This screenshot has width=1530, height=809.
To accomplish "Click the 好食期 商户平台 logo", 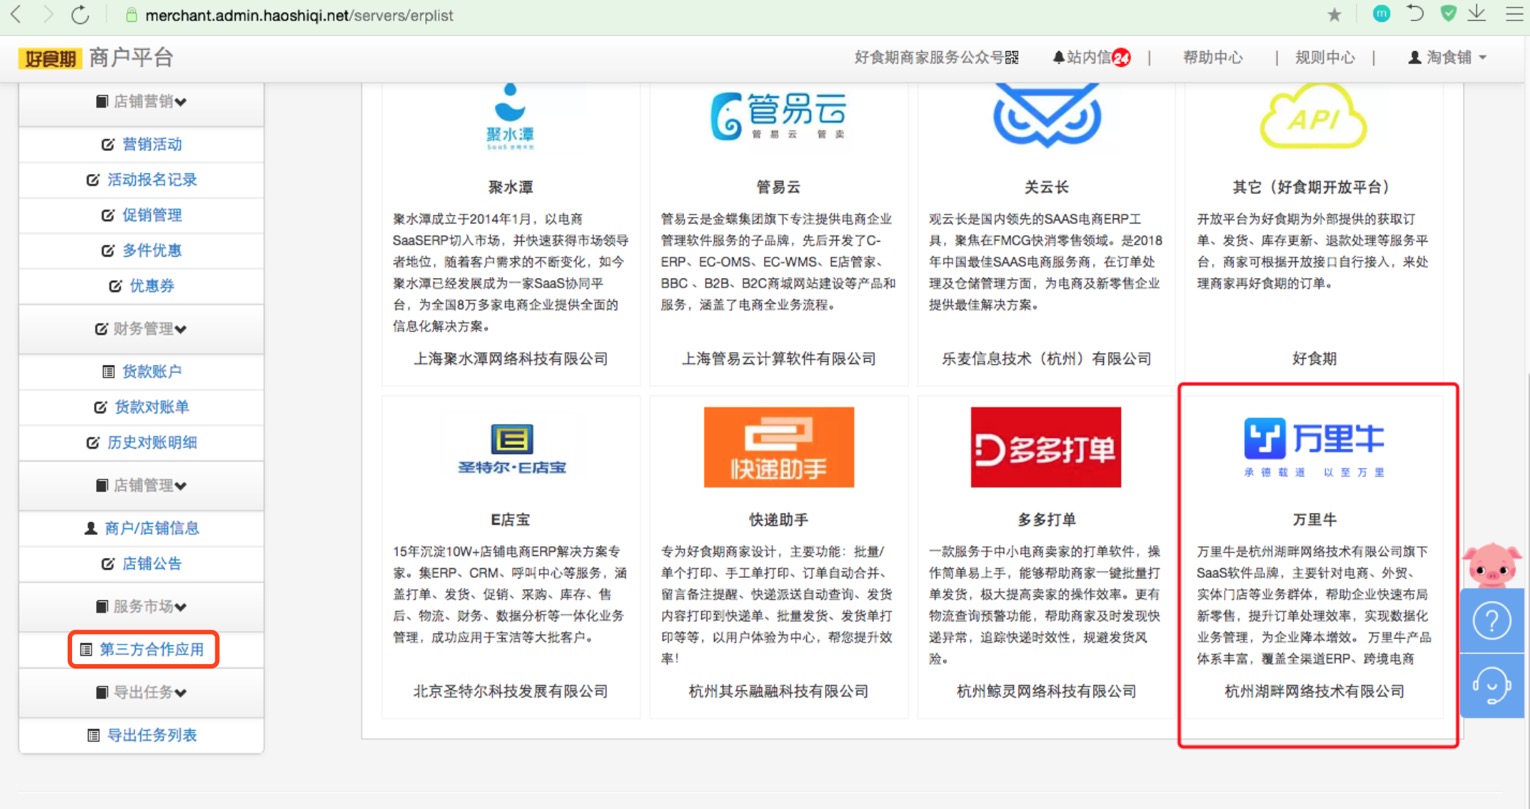I will coord(96,58).
